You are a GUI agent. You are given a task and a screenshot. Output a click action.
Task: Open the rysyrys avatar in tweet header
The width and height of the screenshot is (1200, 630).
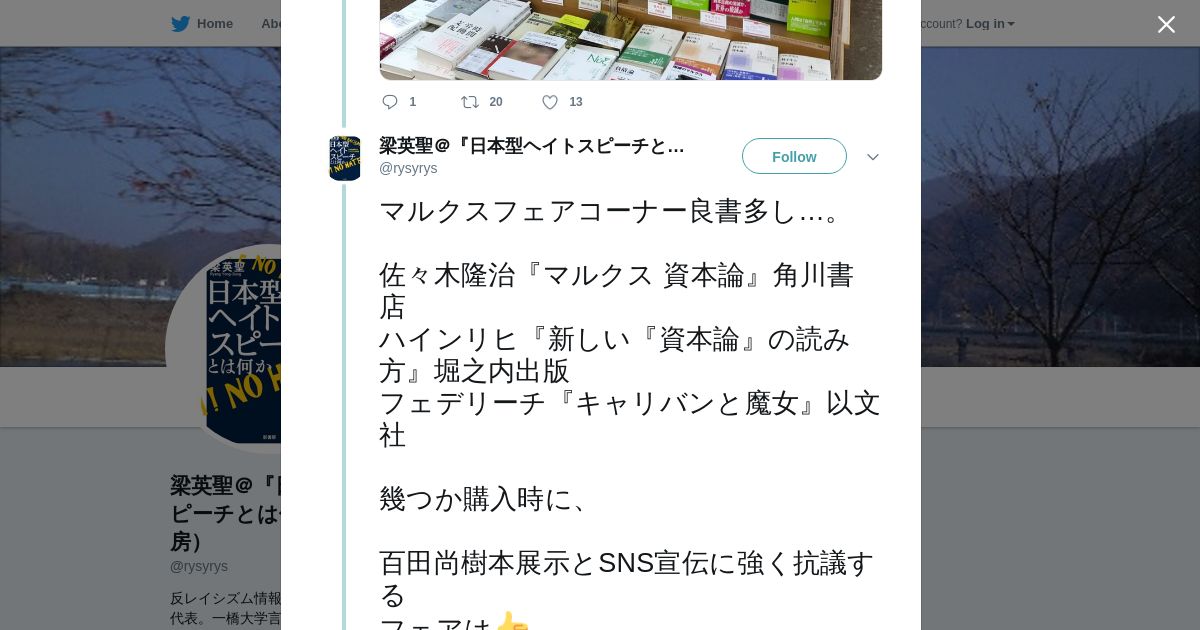(345, 158)
